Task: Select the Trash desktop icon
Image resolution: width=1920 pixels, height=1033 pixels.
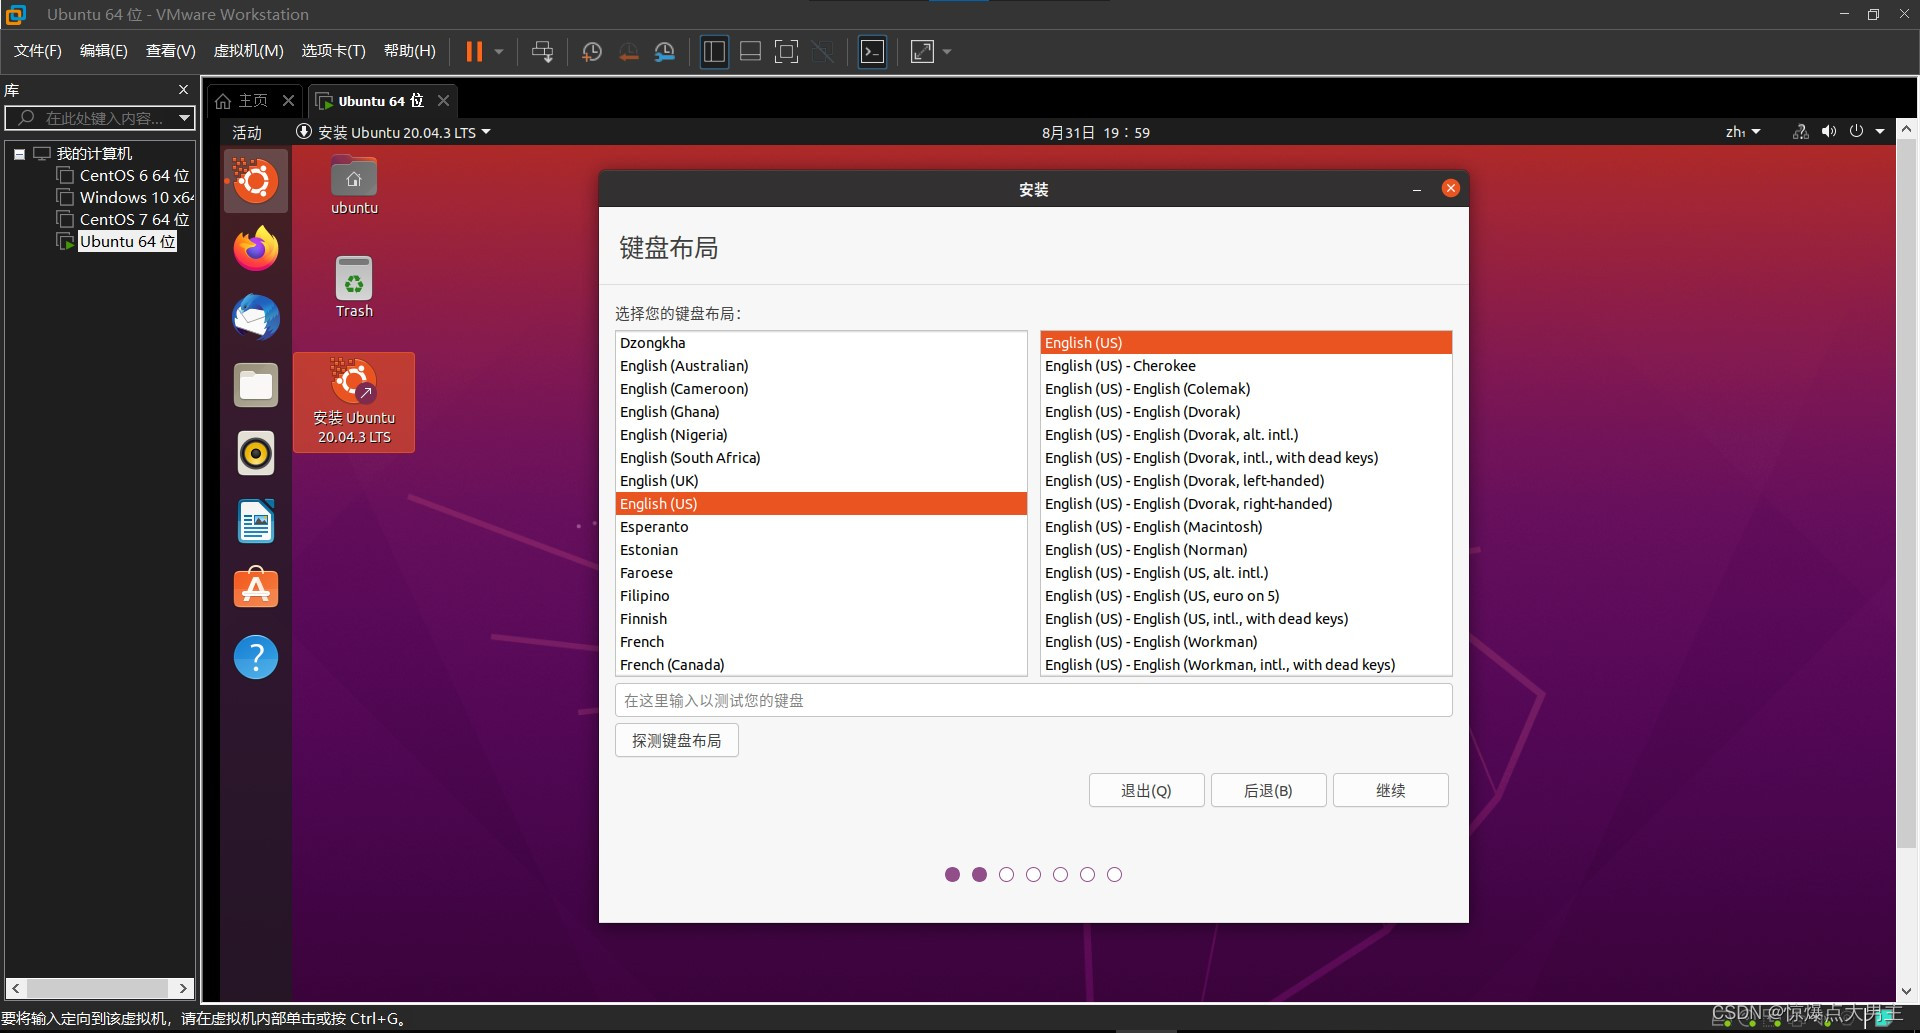Action: pos(354,287)
